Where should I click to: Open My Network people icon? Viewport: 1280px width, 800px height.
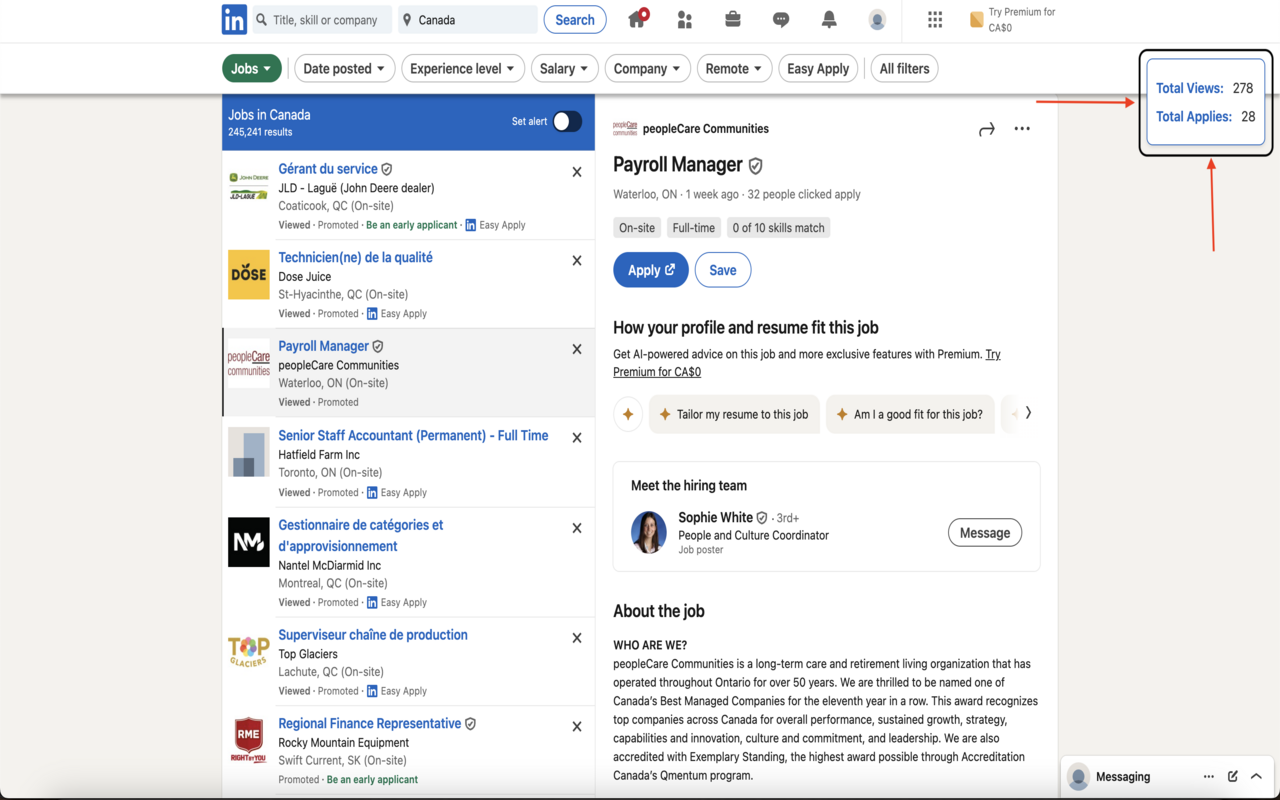pos(685,20)
